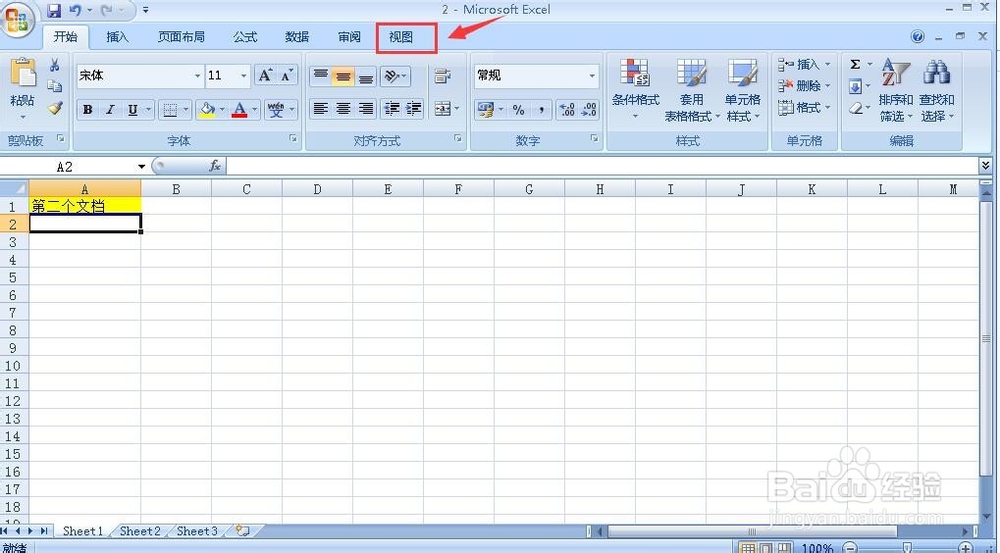The image size is (1000, 553).
Task: Click the 插入 cells button
Action: pos(804,64)
